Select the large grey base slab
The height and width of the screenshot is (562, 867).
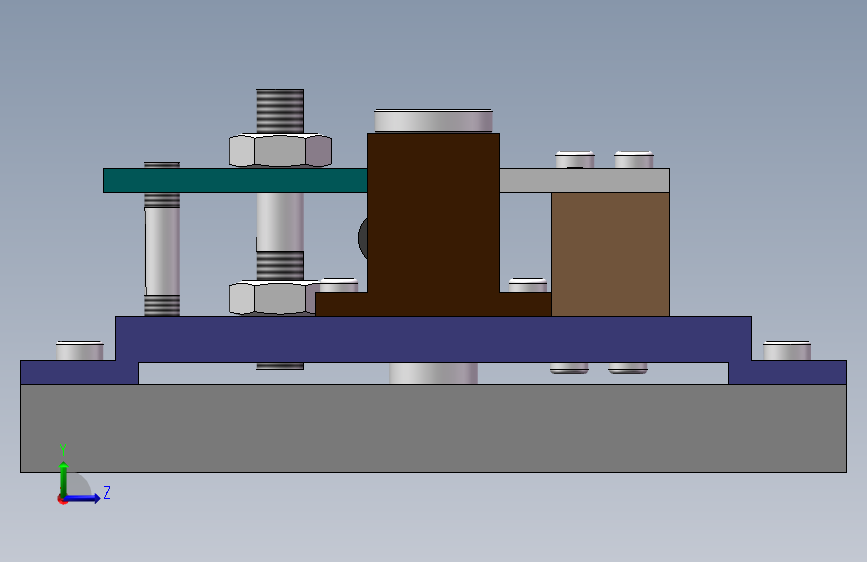pyautogui.click(x=434, y=428)
